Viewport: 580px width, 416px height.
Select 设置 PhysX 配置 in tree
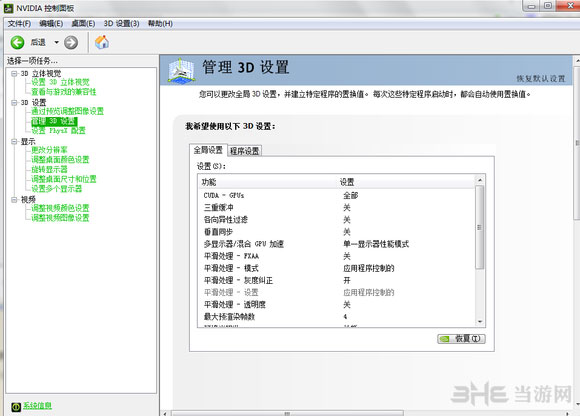click(x=58, y=131)
